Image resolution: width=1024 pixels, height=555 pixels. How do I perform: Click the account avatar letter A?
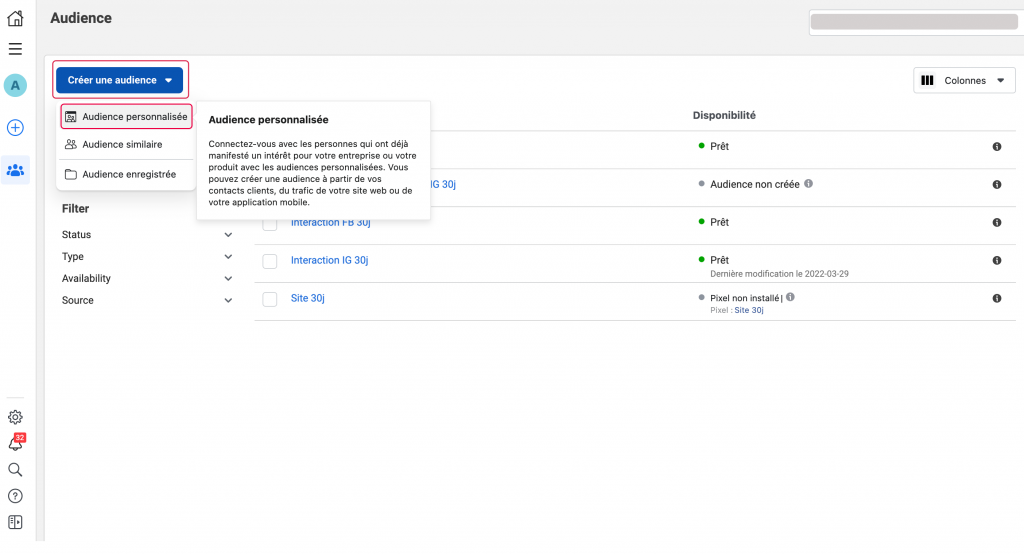tap(15, 86)
